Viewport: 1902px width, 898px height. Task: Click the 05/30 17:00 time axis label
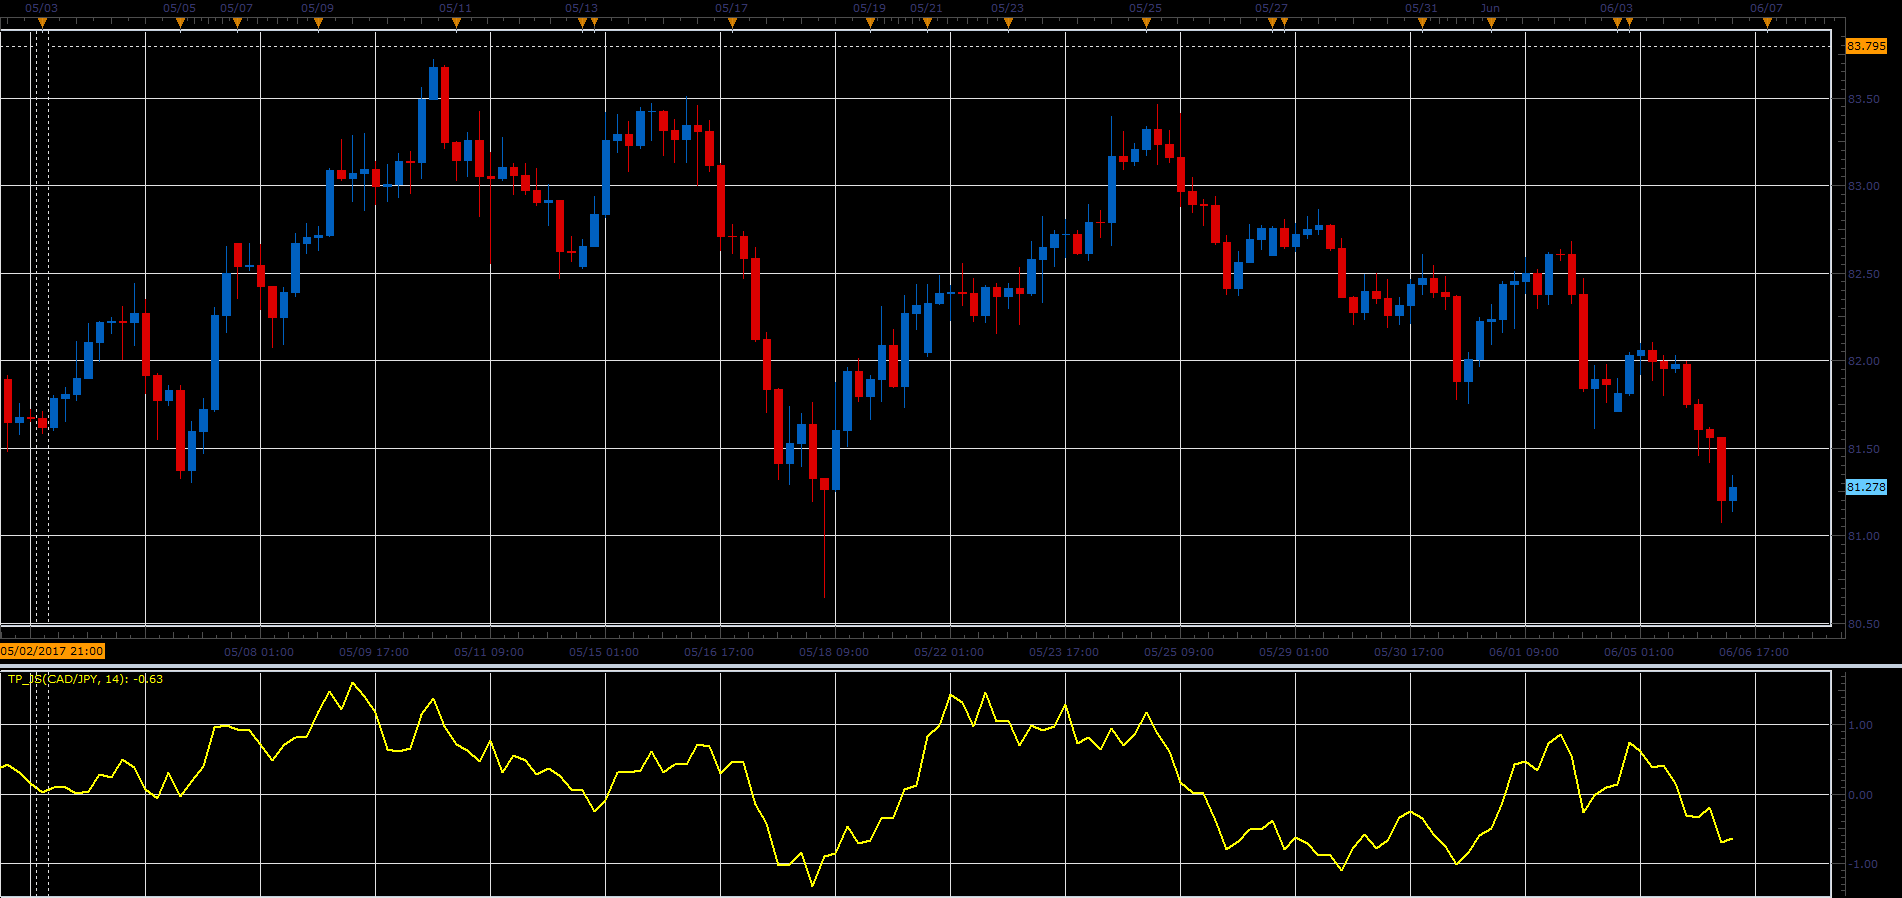1409,652
